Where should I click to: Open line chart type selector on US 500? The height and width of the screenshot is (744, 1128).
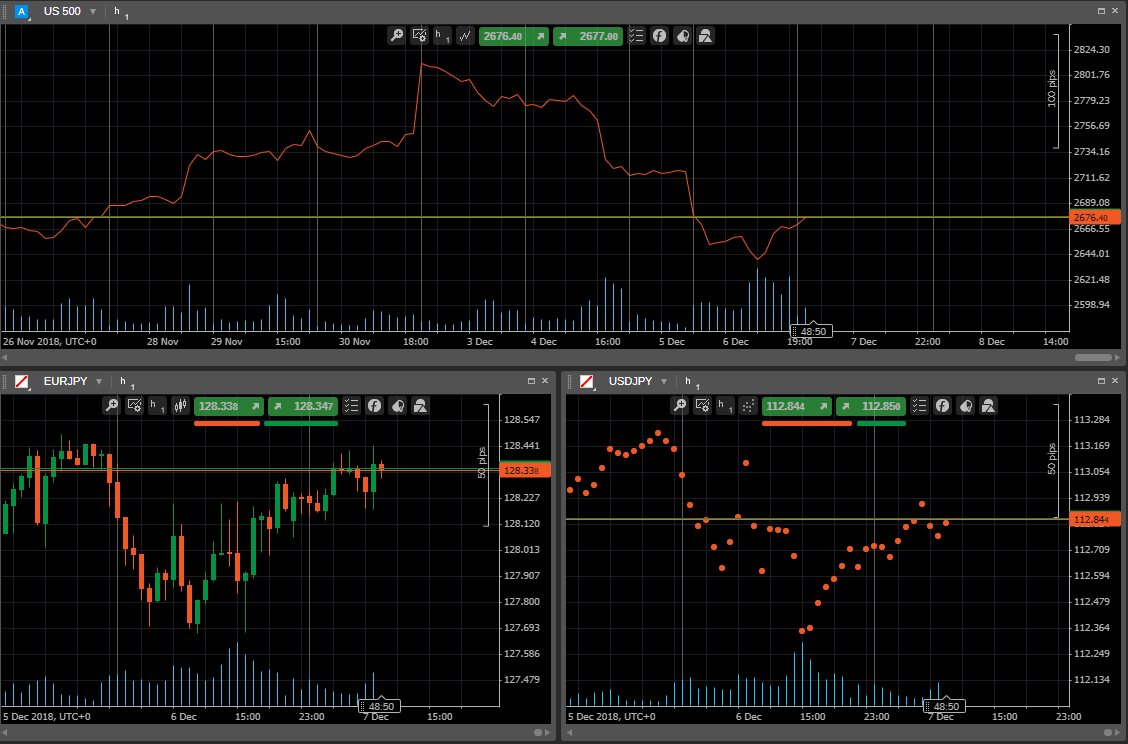[465, 36]
